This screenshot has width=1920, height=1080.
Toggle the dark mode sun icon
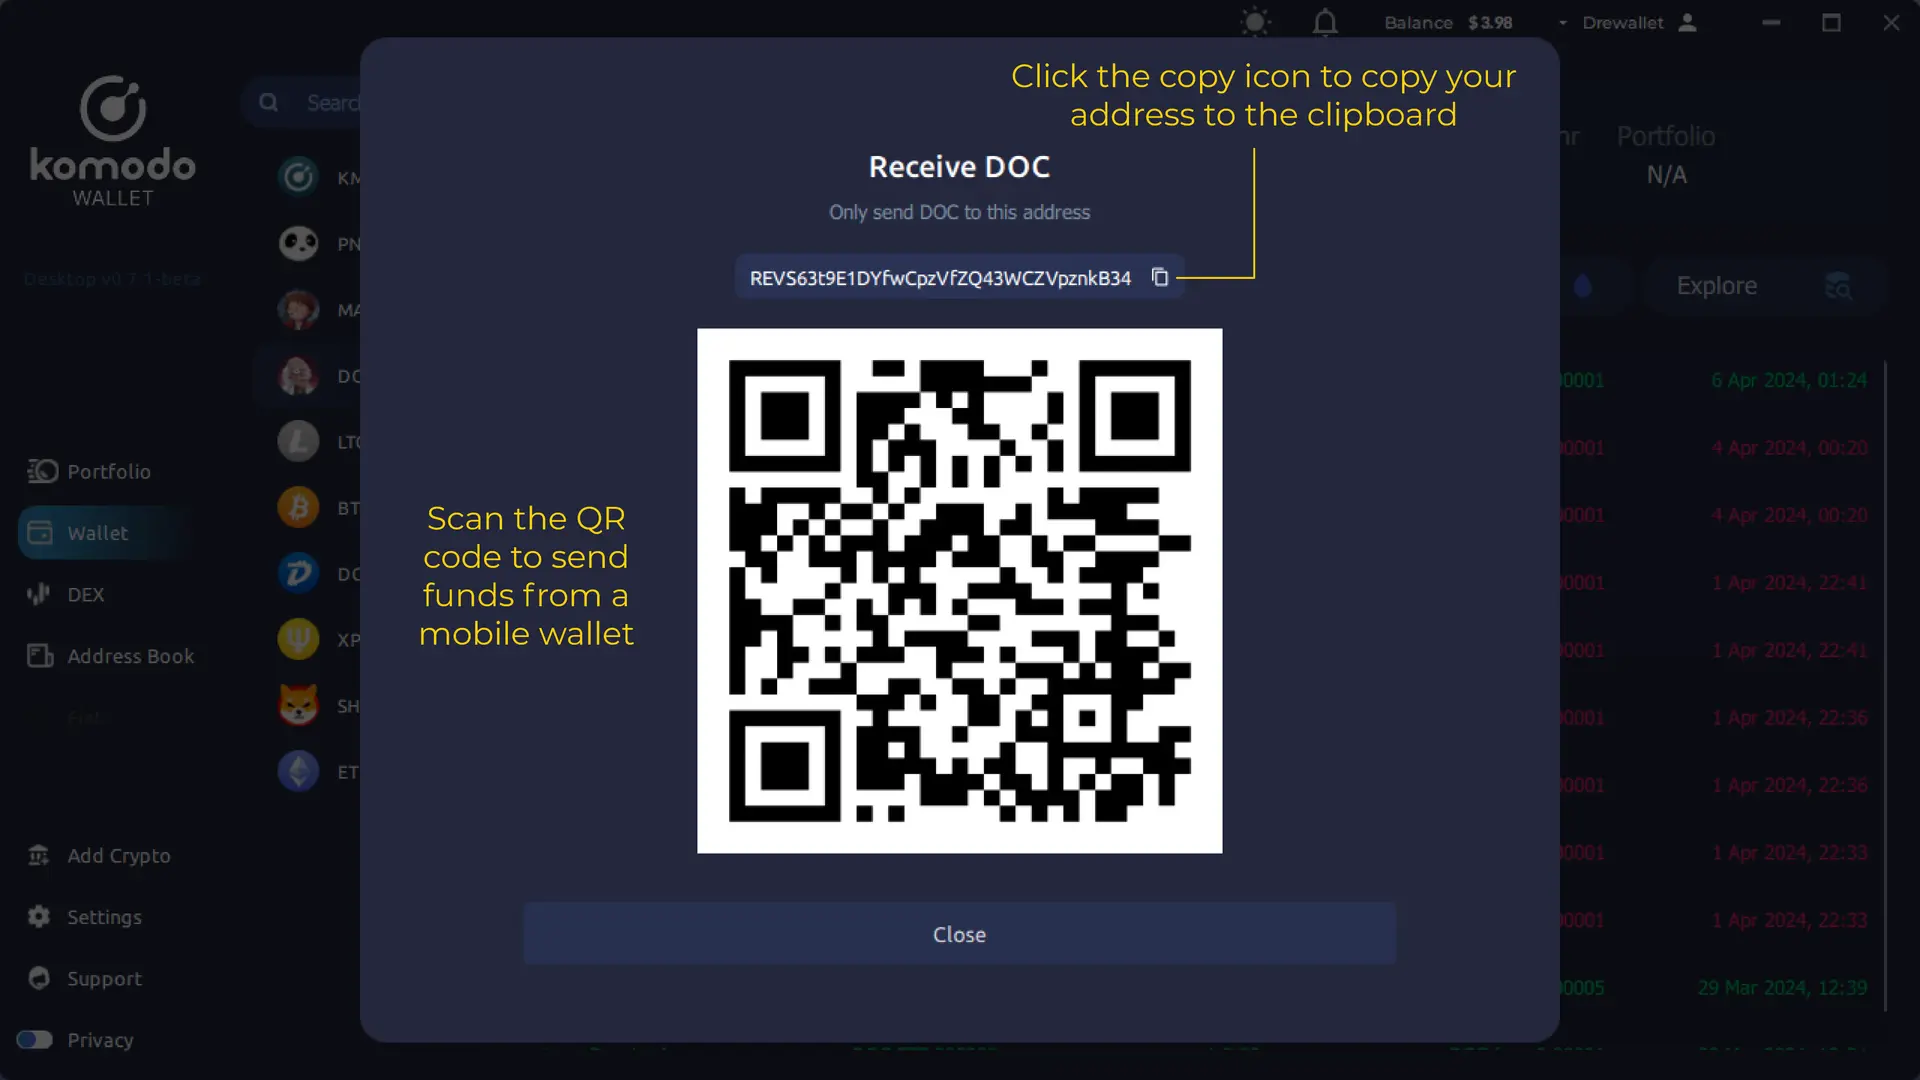coord(1254,22)
